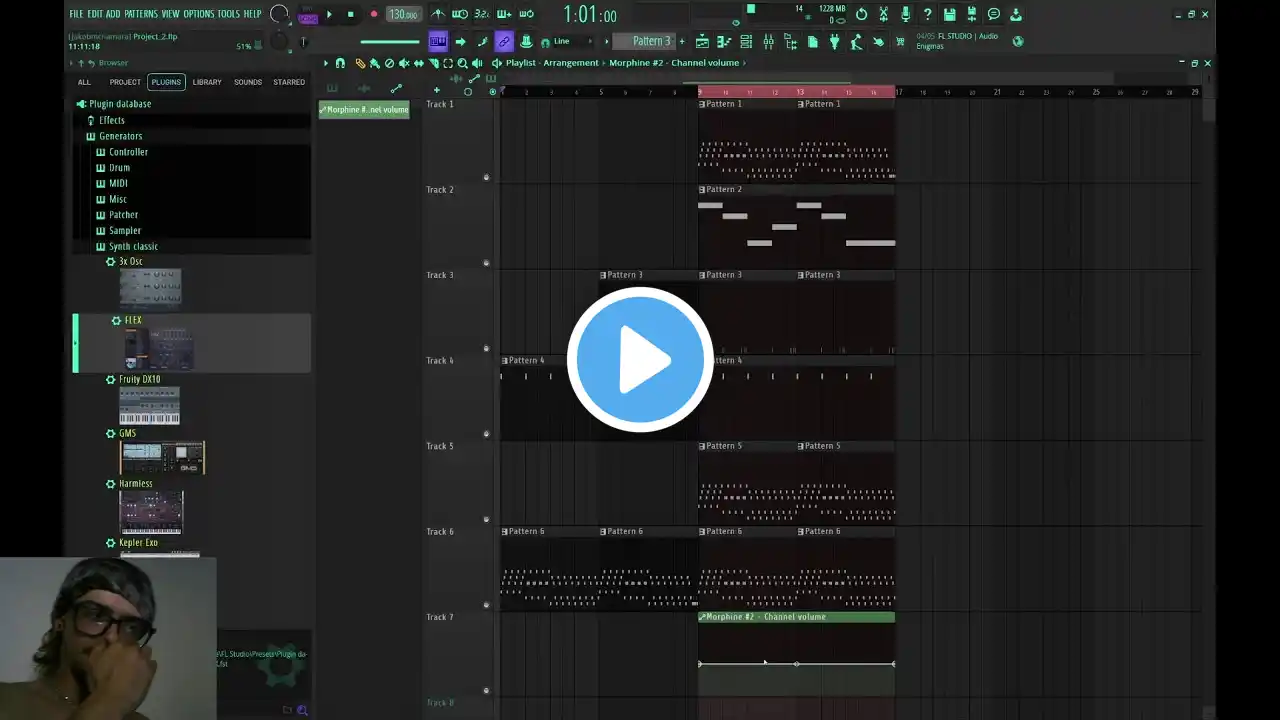Select the paint brush tool in playlist
Viewport: 1280px width, 720px height.
[x=374, y=63]
